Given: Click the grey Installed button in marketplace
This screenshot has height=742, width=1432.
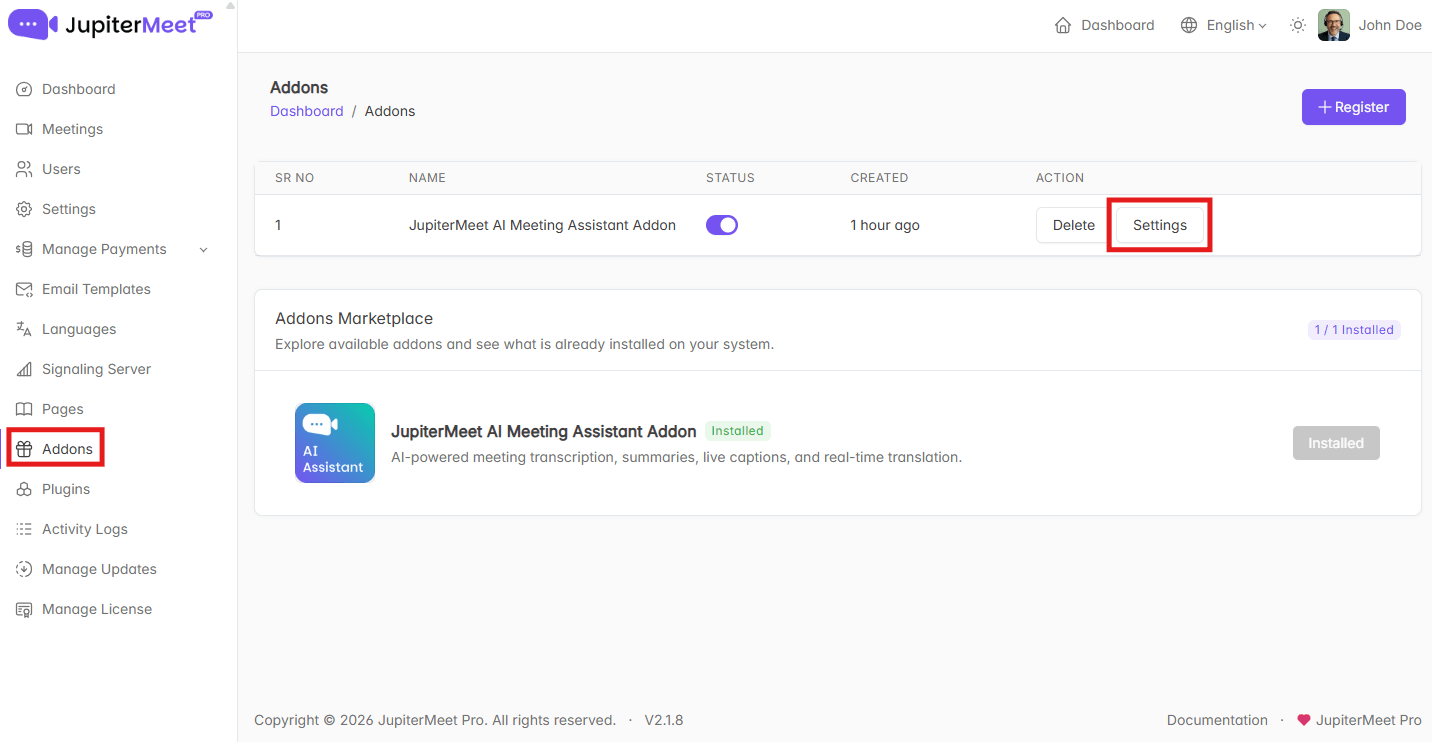Looking at the screenshot, I should [x=1336, y=443].
